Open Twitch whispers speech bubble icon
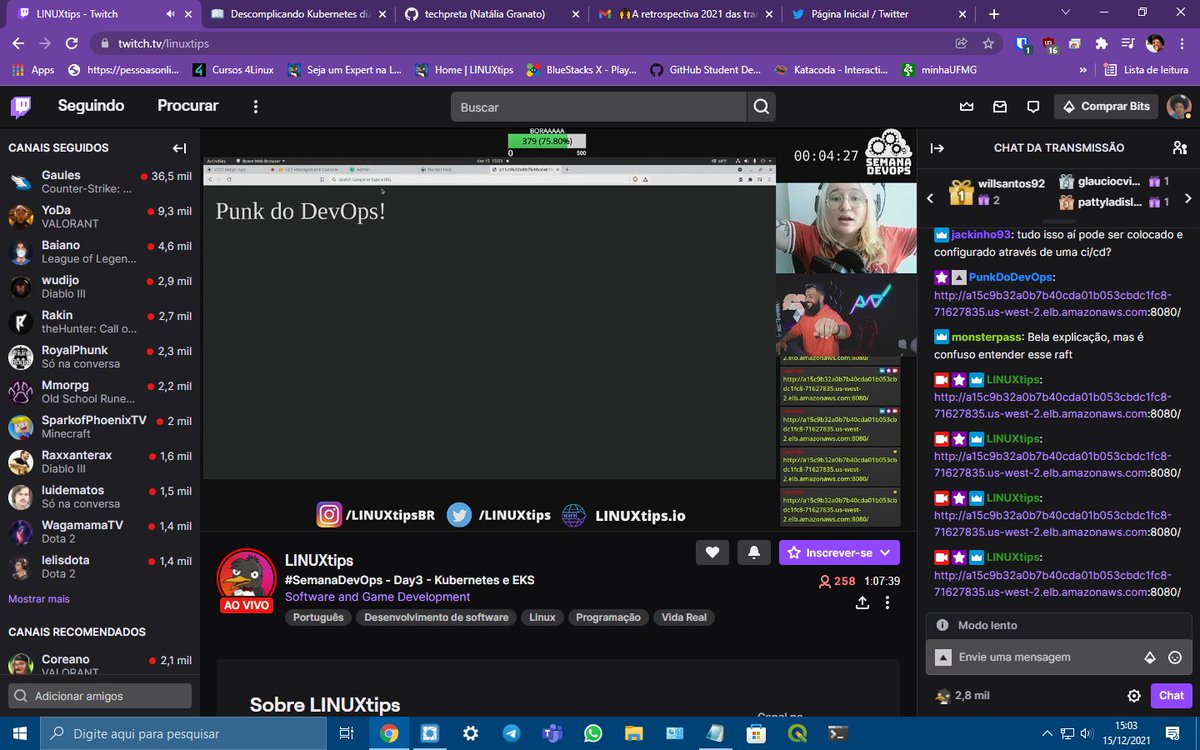Viewport: 1200px width, 750px height. point(1034,106)
